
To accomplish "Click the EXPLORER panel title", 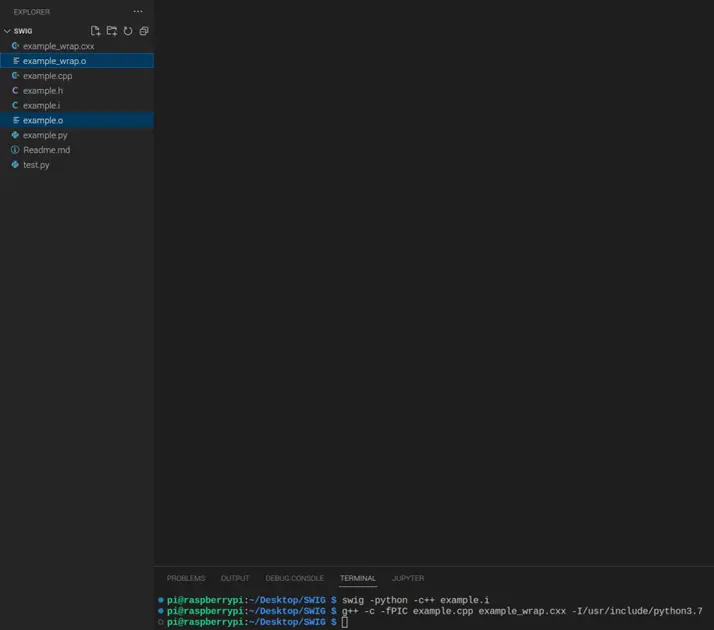I will (x=32, y=12).
